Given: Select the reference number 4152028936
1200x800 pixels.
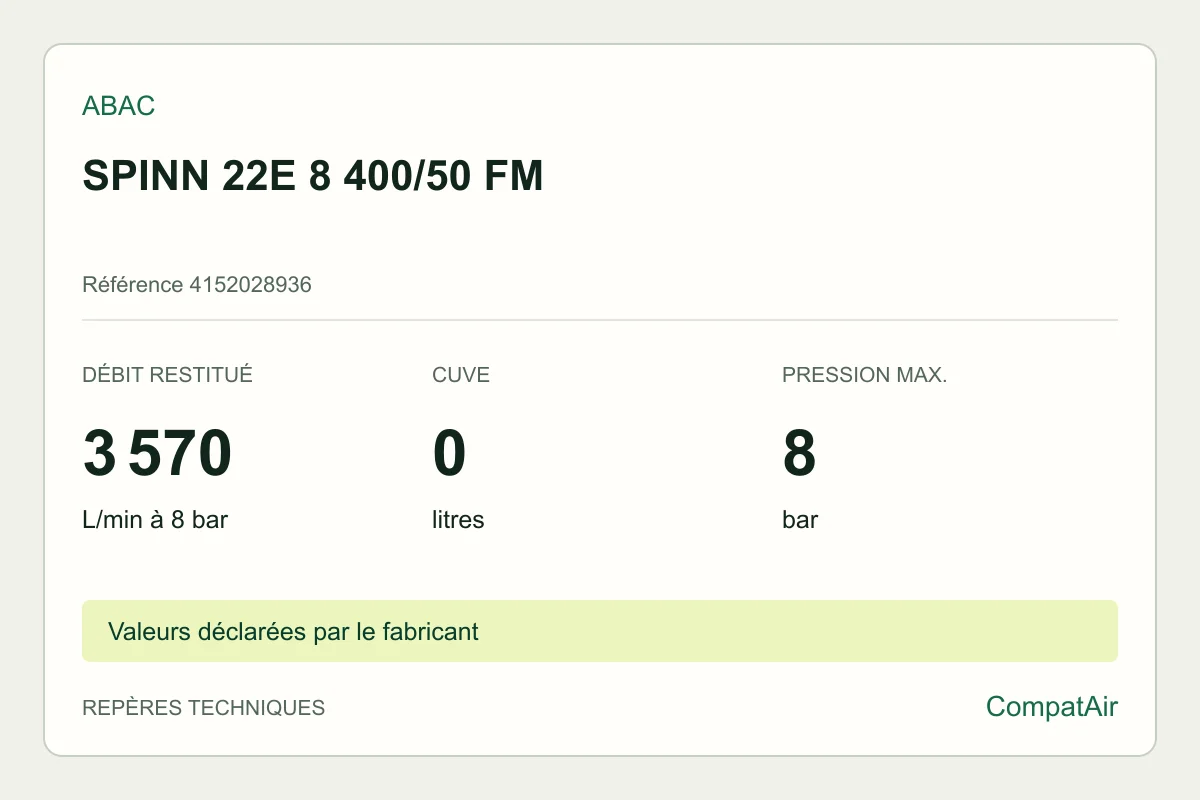Looking at the screenshot, I should point(250,285).
